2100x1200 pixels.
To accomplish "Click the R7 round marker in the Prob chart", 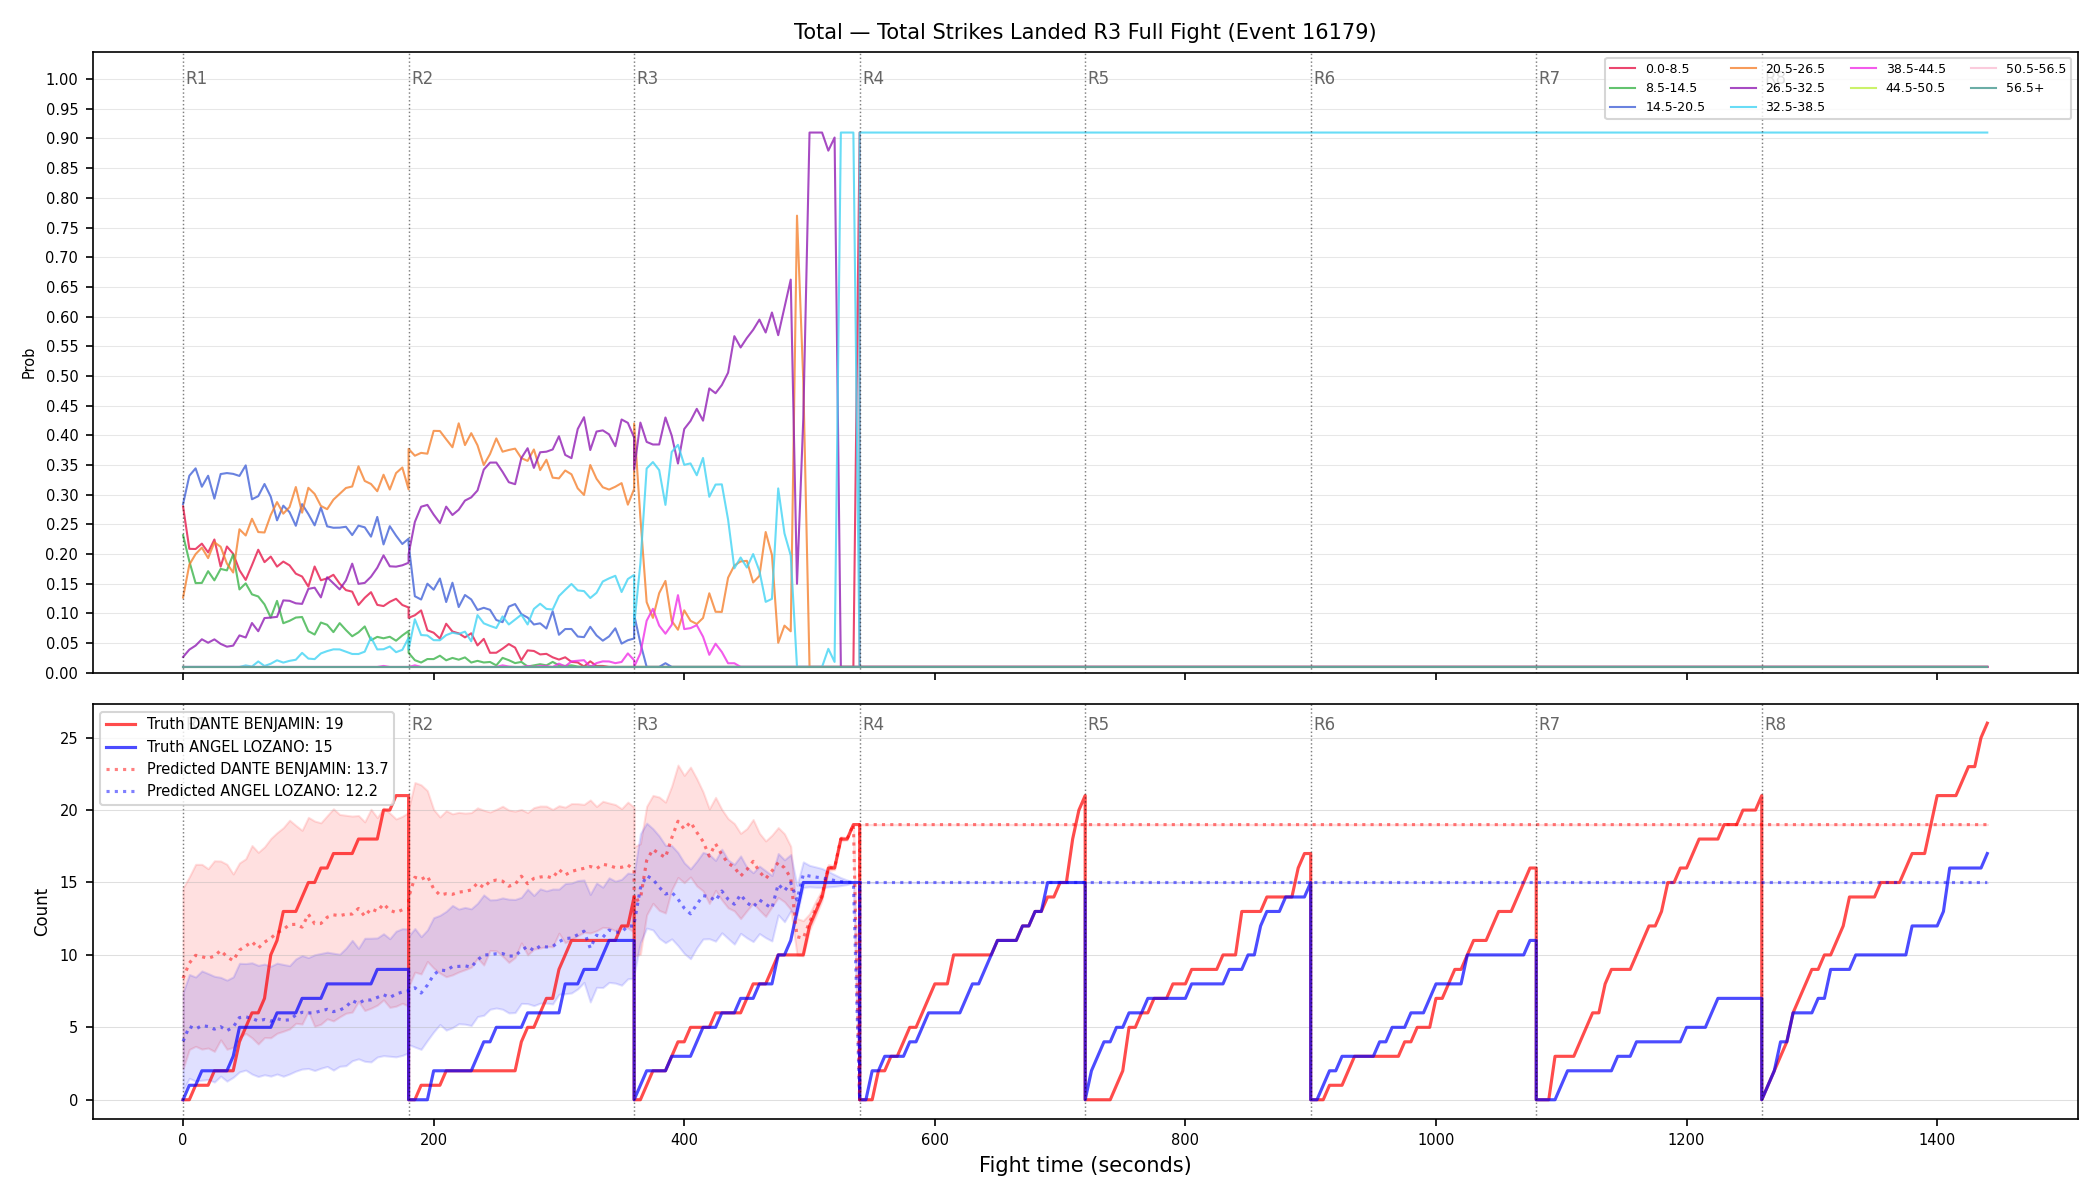I will (1549, 78).
